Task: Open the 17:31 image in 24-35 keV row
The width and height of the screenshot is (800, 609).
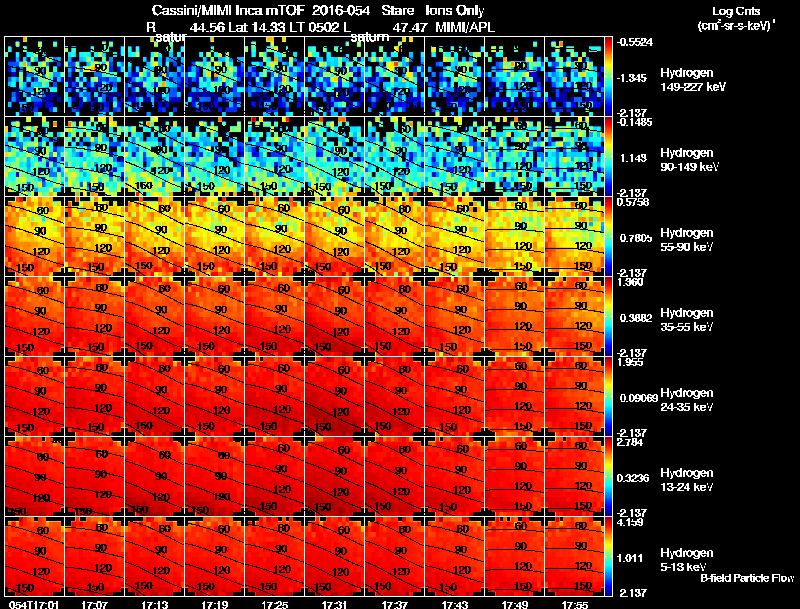Action: (x=335, y=396)
